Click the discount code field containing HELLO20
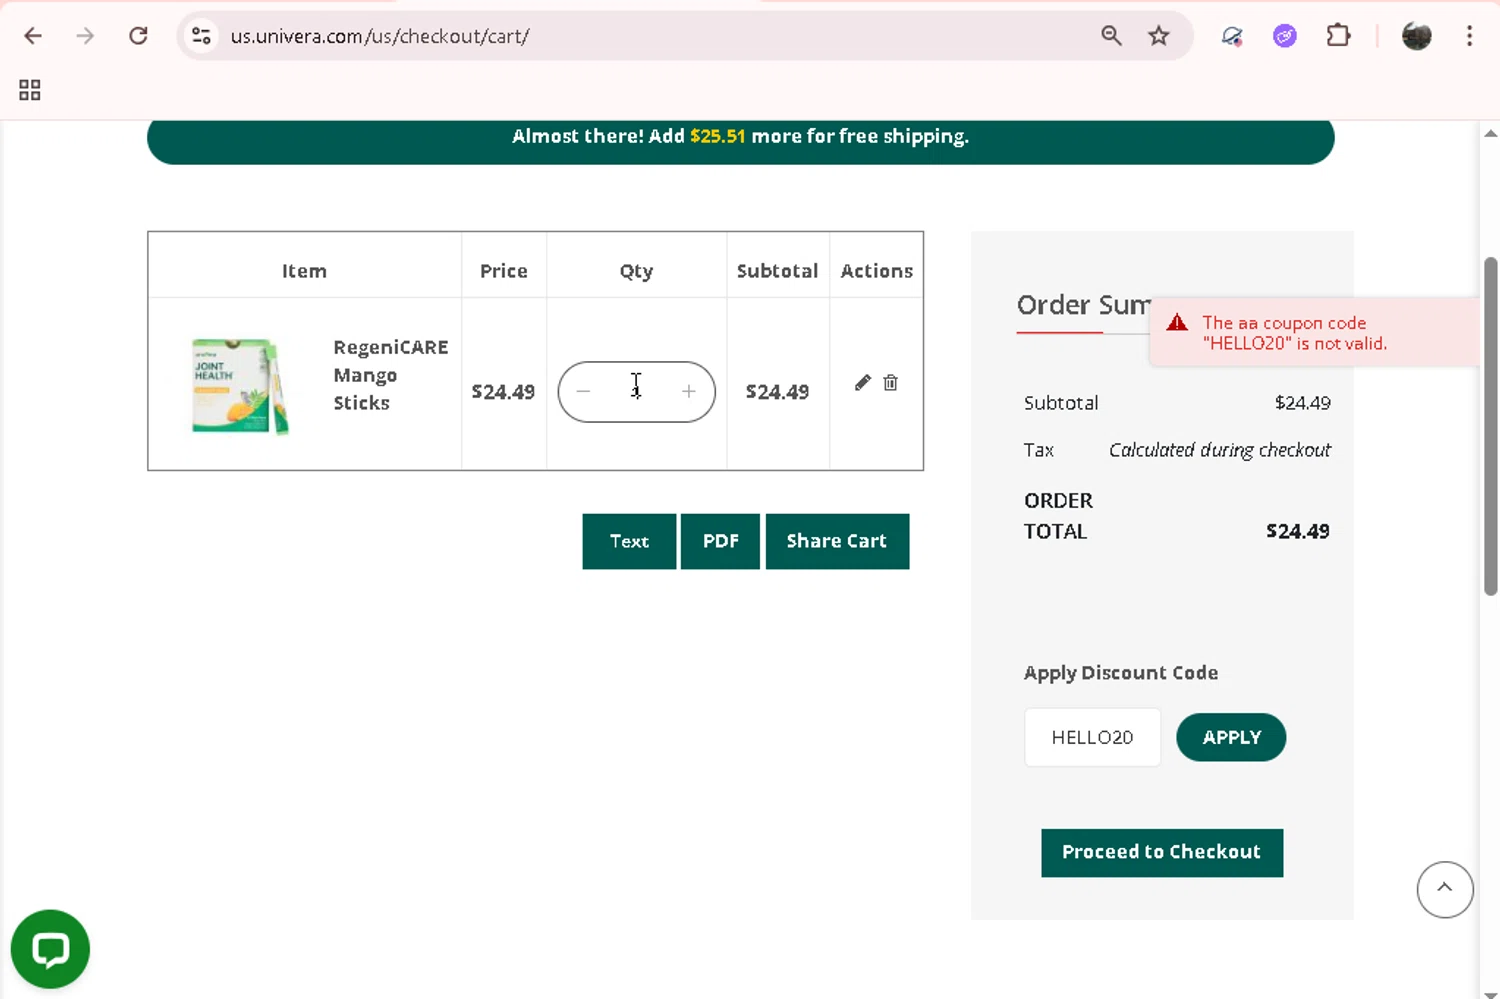Viewport: 1500px width, 999px height. [x=1092, y=737]
